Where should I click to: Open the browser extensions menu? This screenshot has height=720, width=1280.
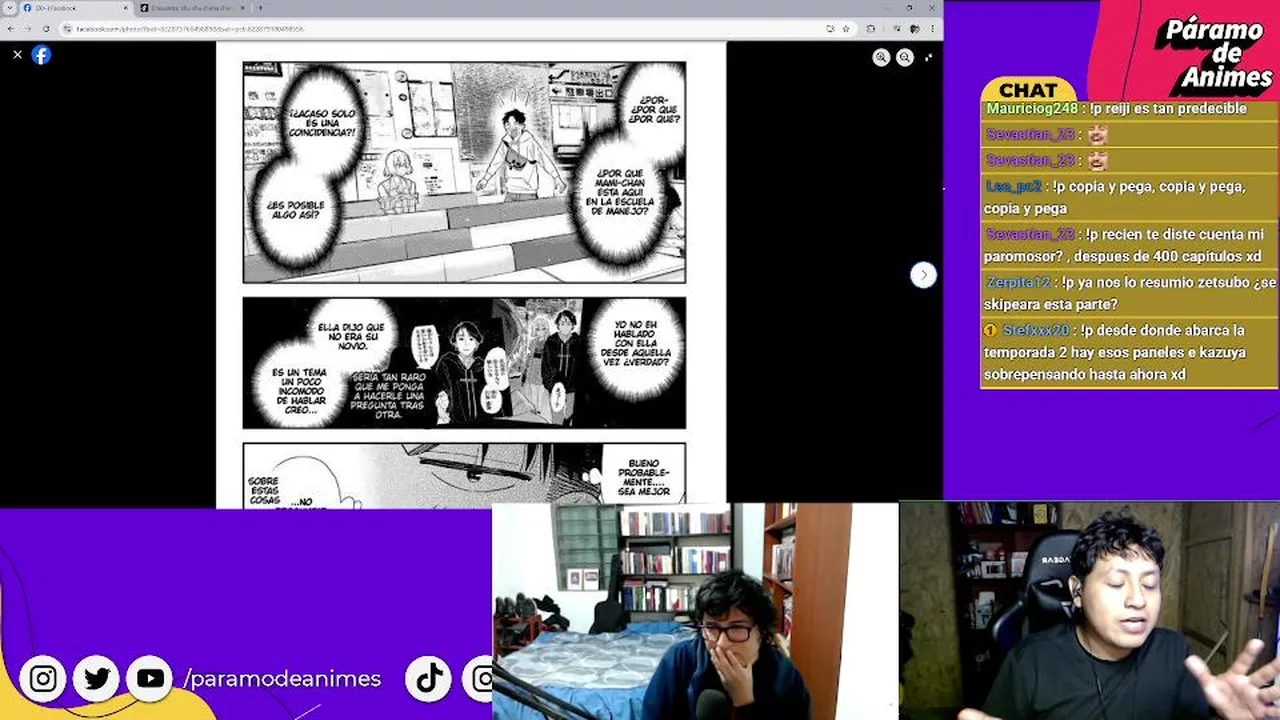[871, 29]
